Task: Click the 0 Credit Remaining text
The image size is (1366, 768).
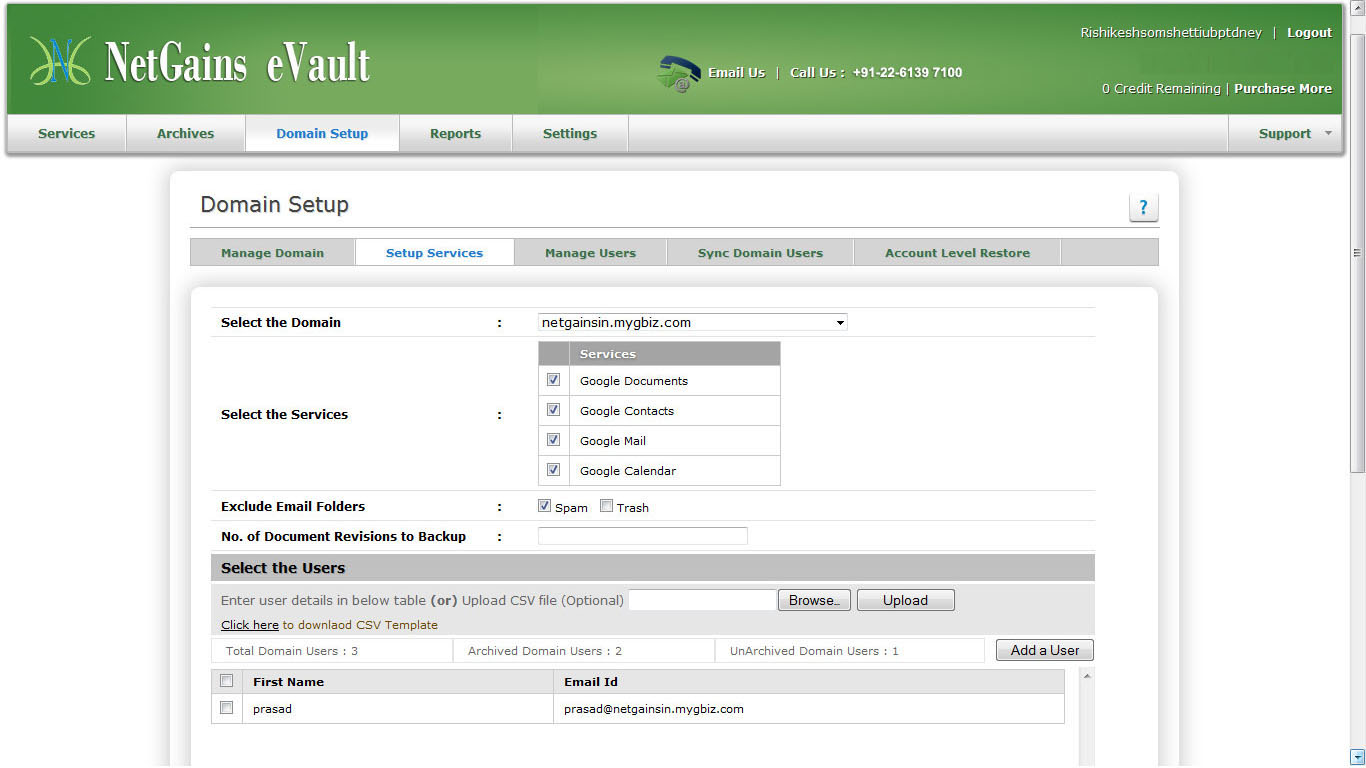Action: [x=1161, y=89]
